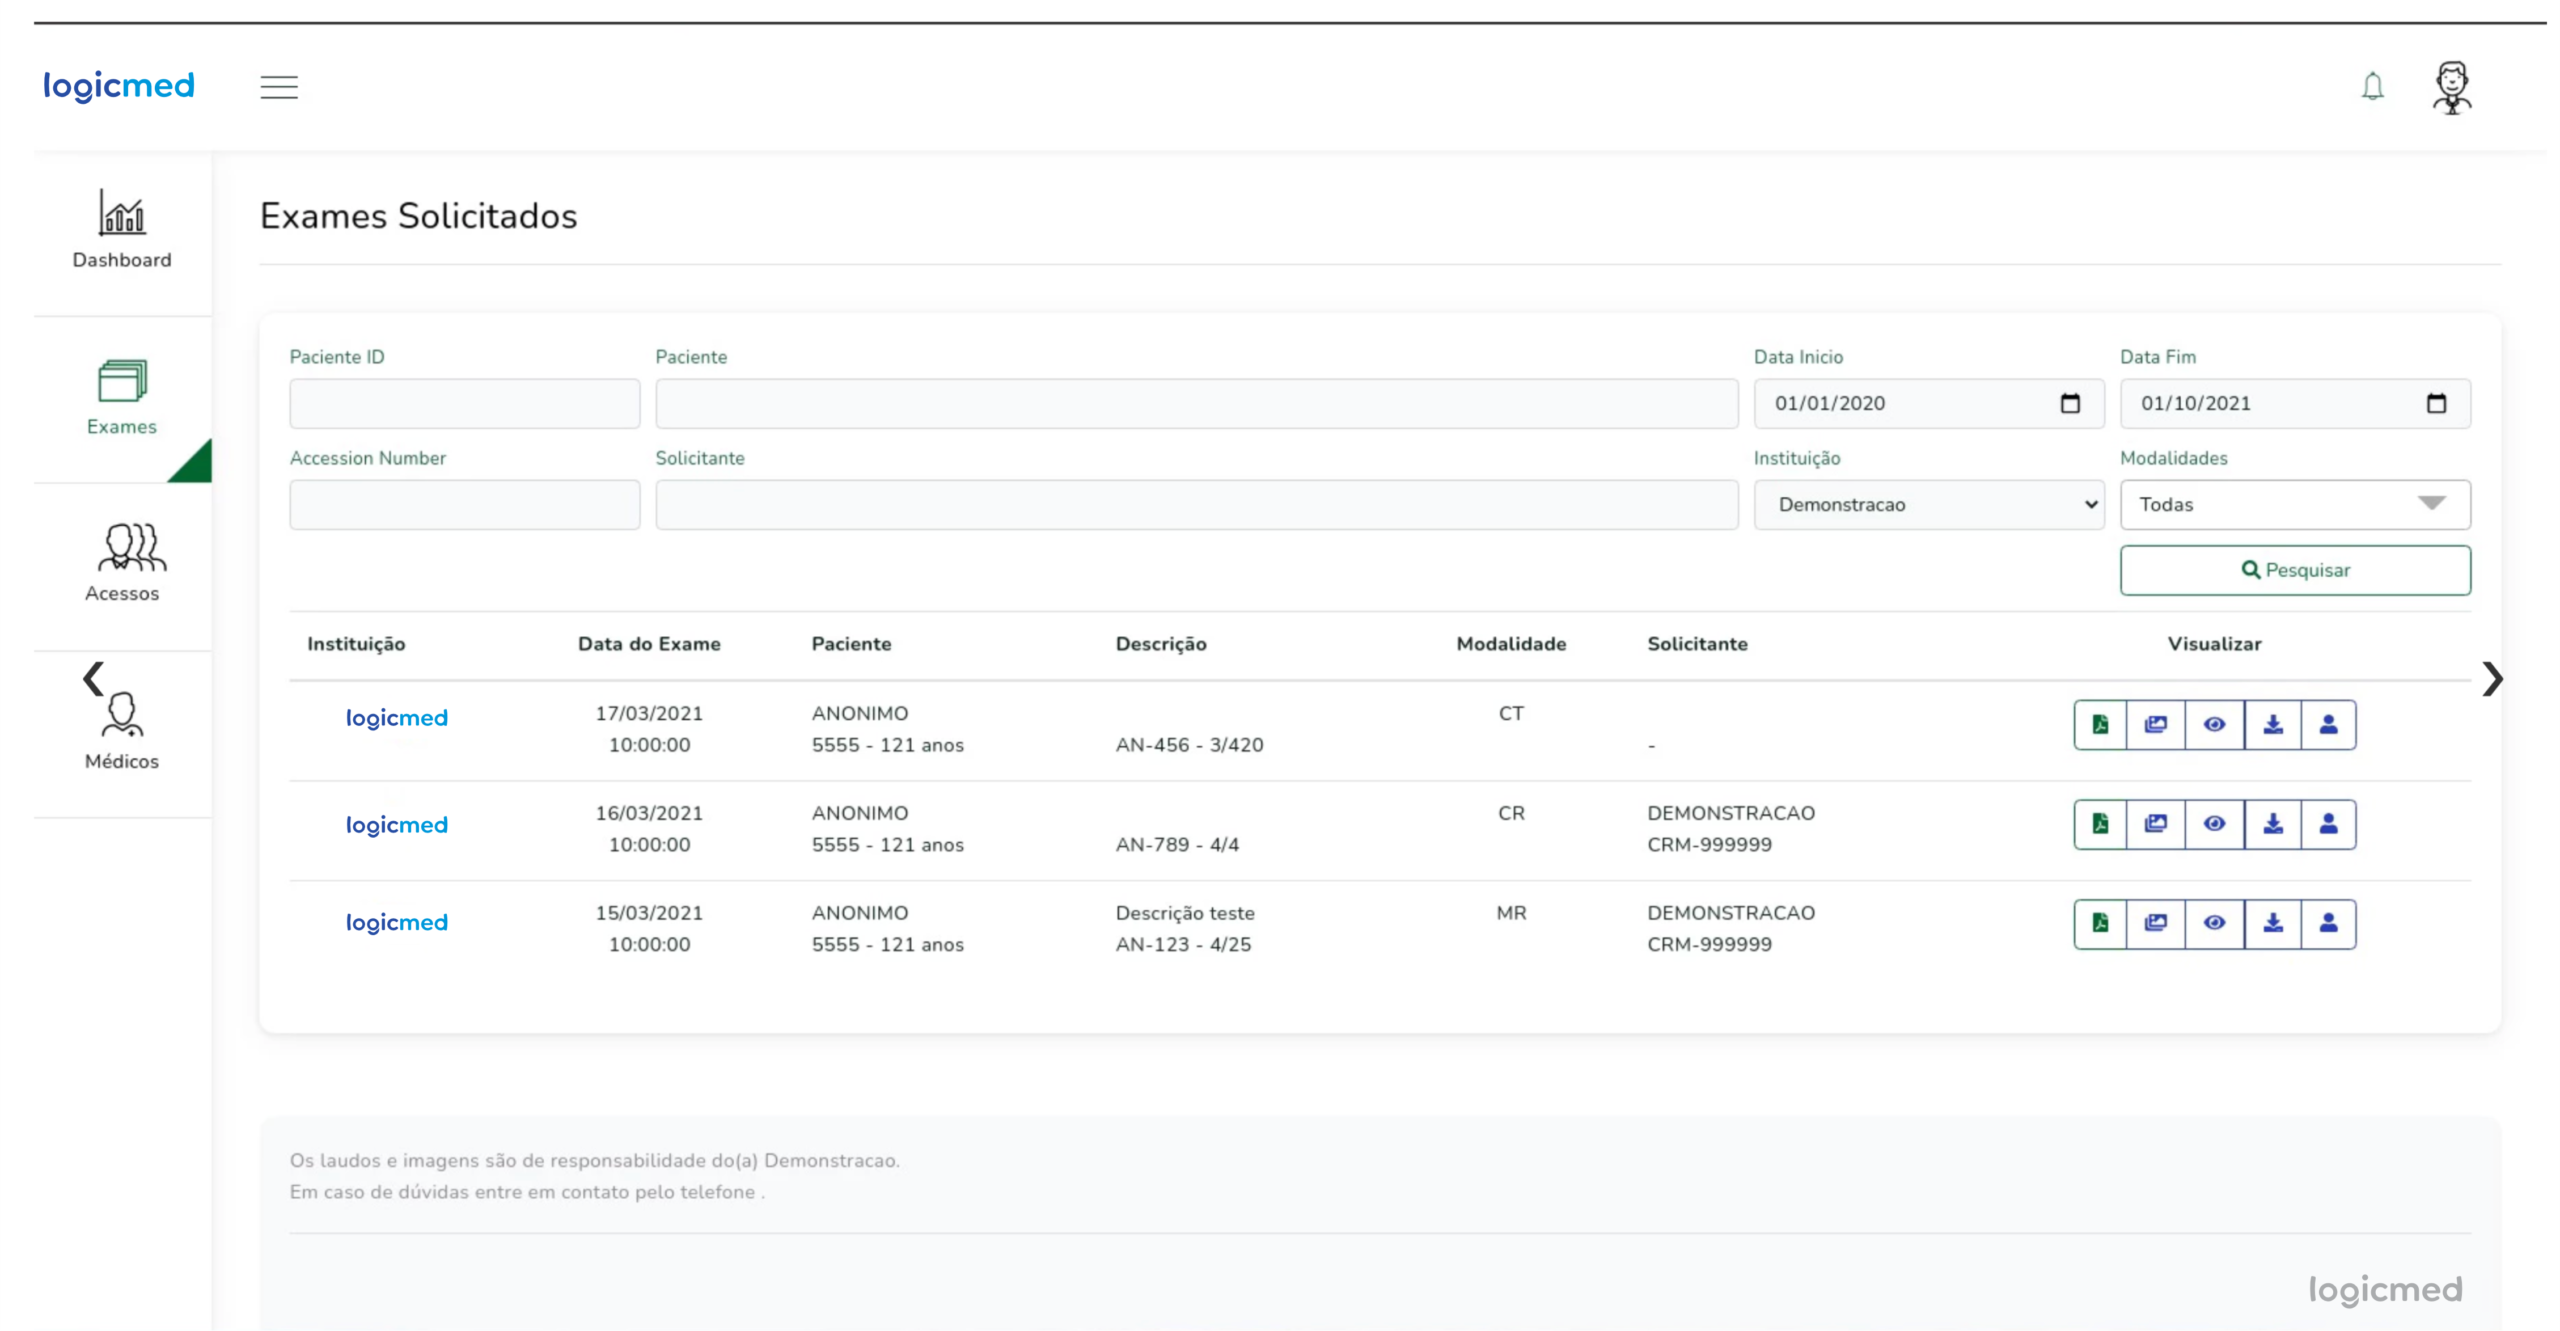This screenshot has height=1331, width=2560.
Task: Select the AN-456 - 3/420 description
Action: point(1189,746)
